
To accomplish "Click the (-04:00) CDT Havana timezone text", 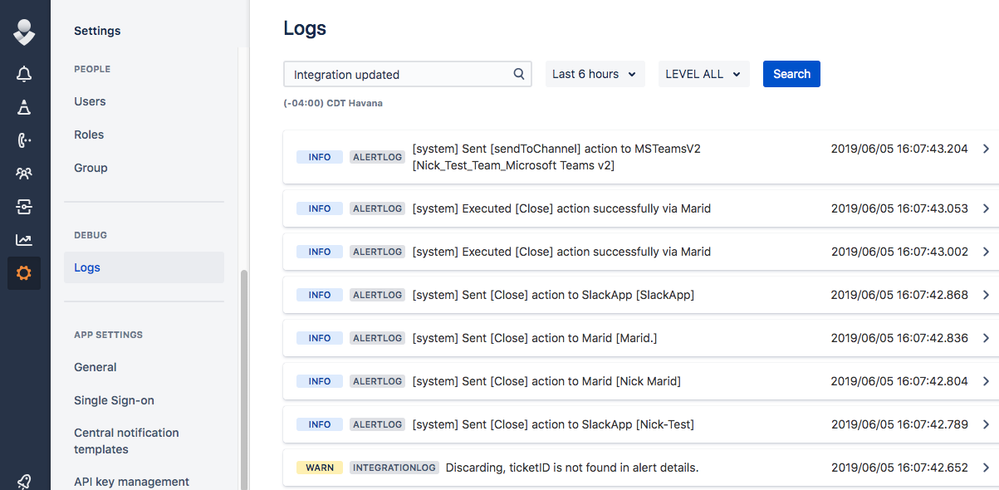I will pyautogui.click(x=333, y=103).
